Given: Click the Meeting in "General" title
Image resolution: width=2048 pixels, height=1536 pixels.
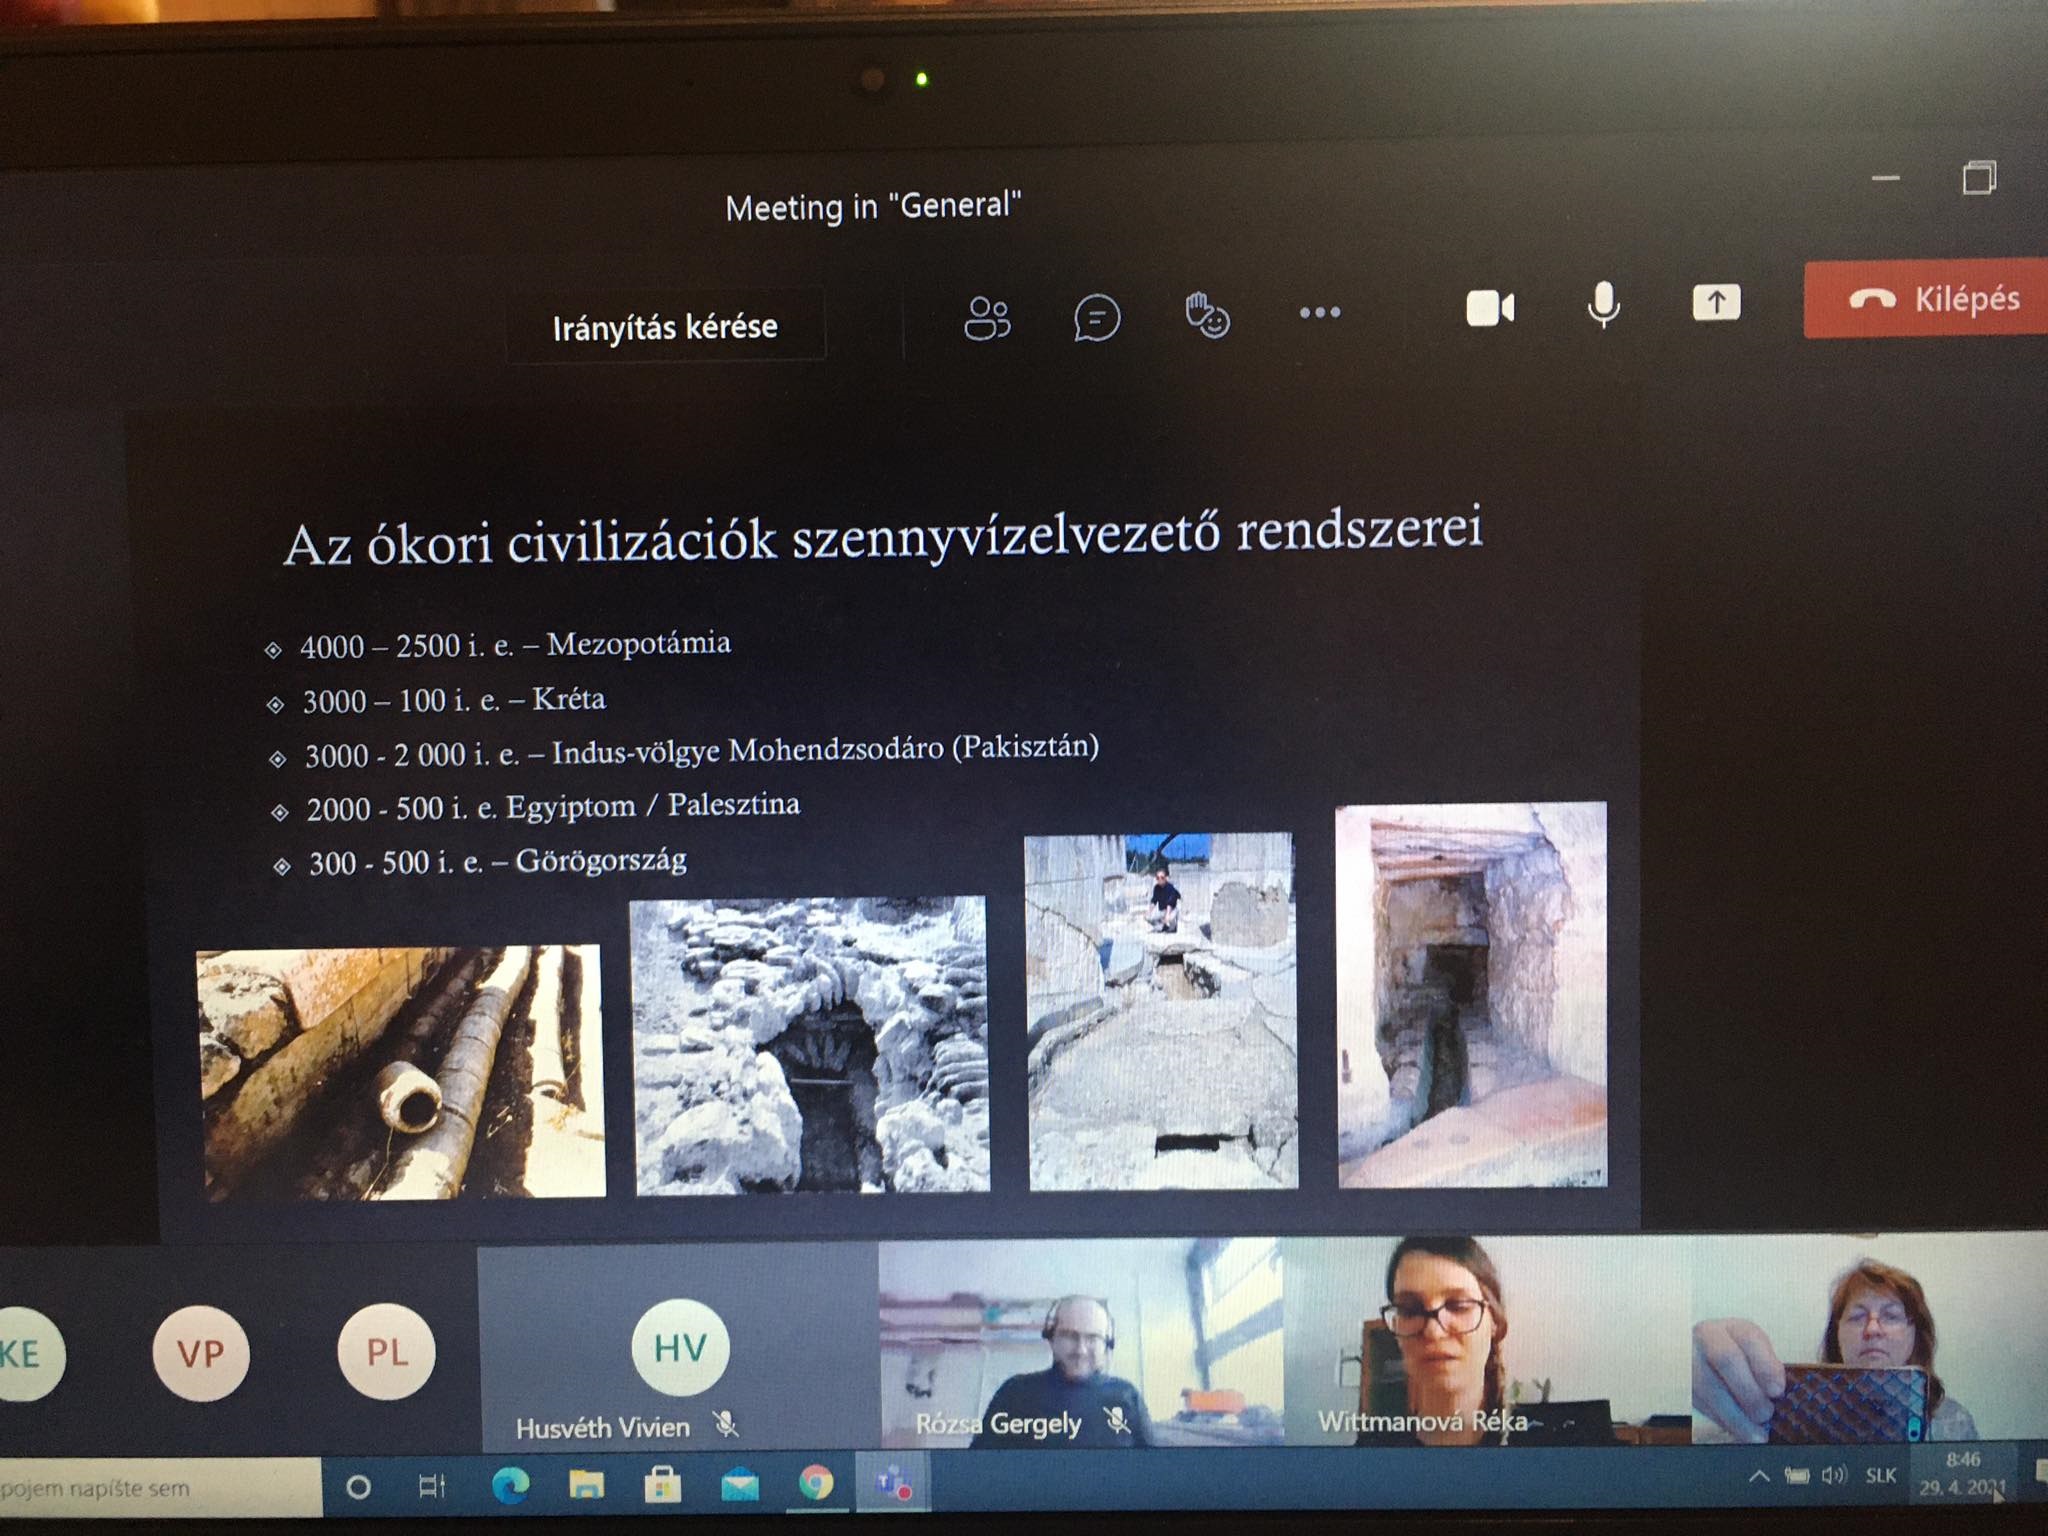Looking at the screenshot, I should click(x=873, y=207).
